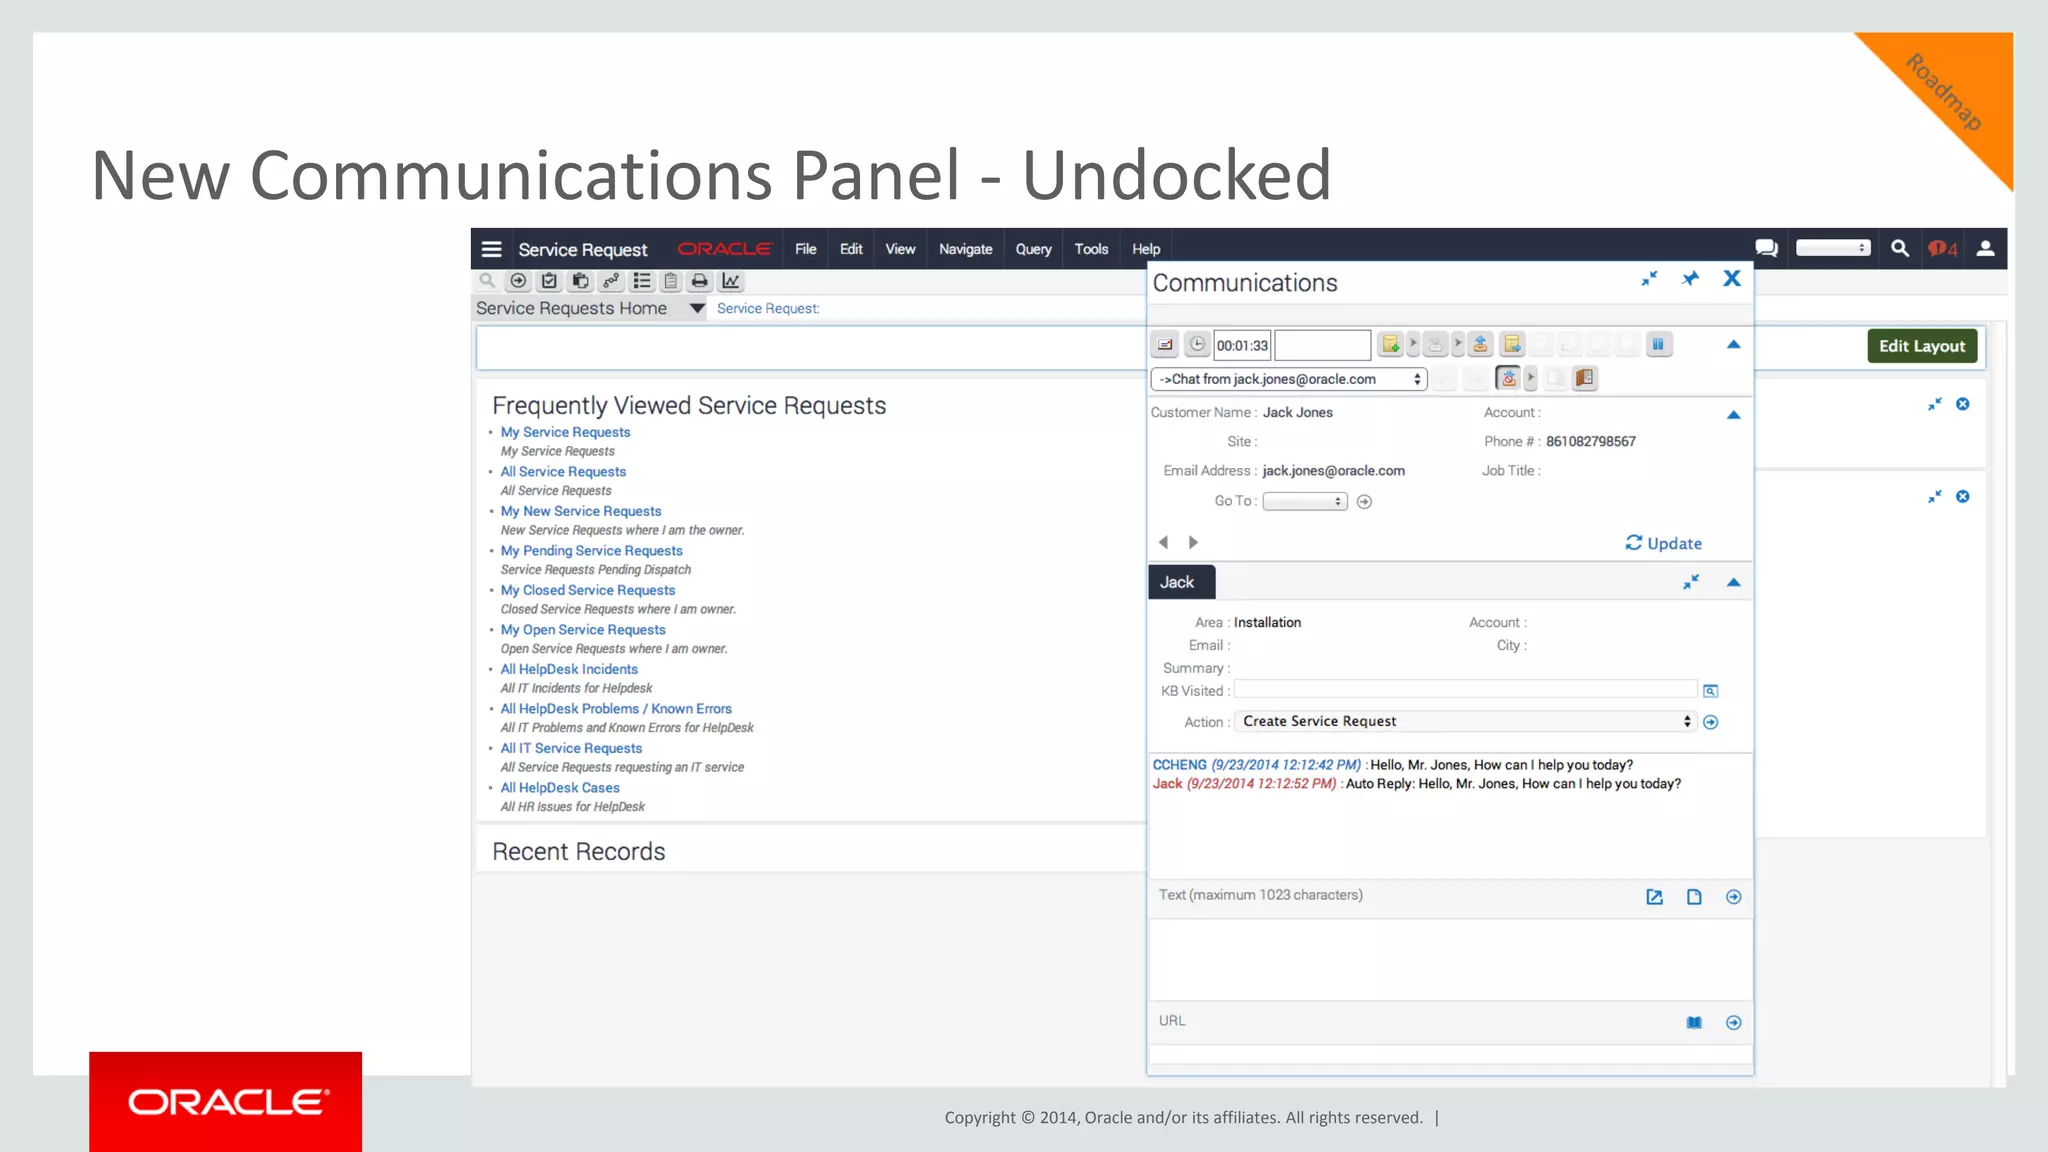Click the blue pause button in communications toolbar
This screenshot has width=2048, height=1152.
point(1658,345)
